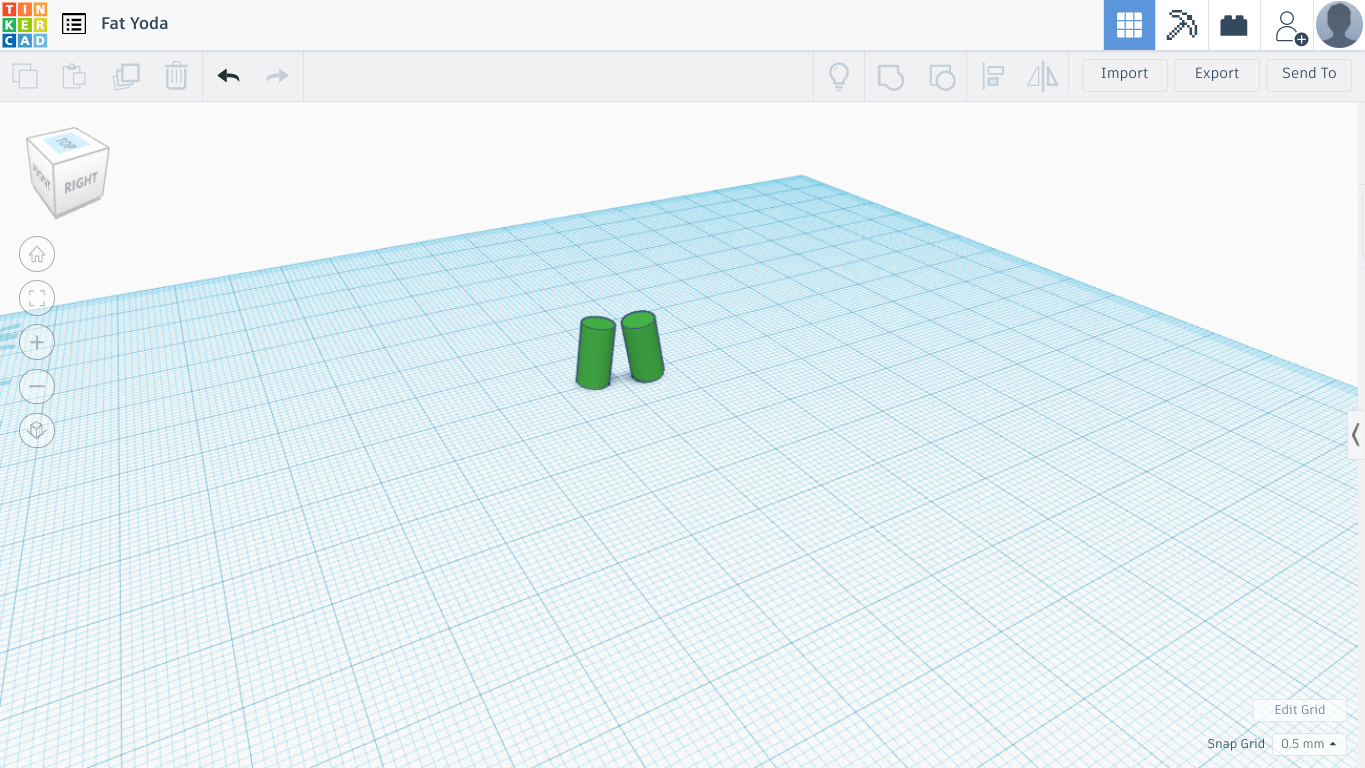Click the Paste icon

point(73,75)
